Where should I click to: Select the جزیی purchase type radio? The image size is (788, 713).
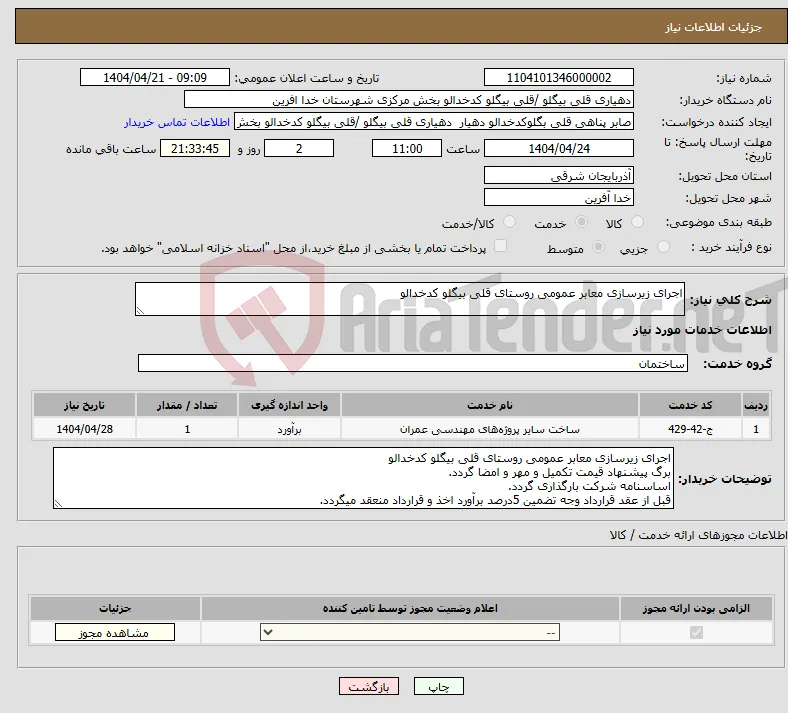663,246
